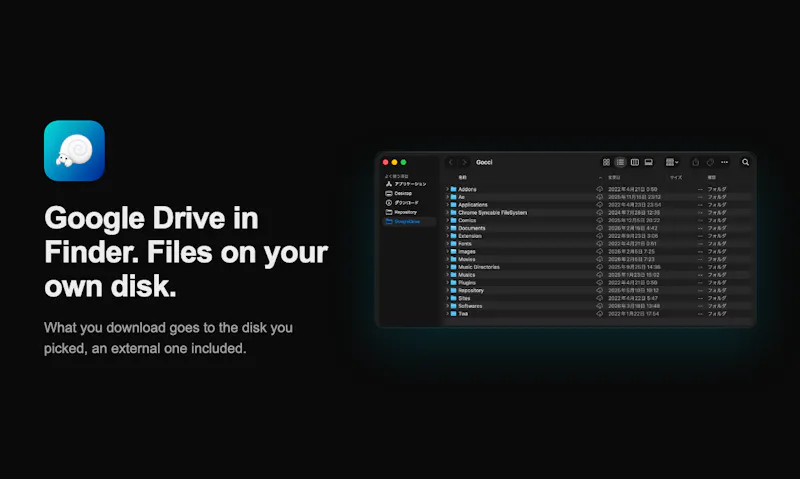Select the highlighted Google Drive sidebar item
Image resolution: width=800 pixels, height=479 pixels.
click(x=409, y=221)
